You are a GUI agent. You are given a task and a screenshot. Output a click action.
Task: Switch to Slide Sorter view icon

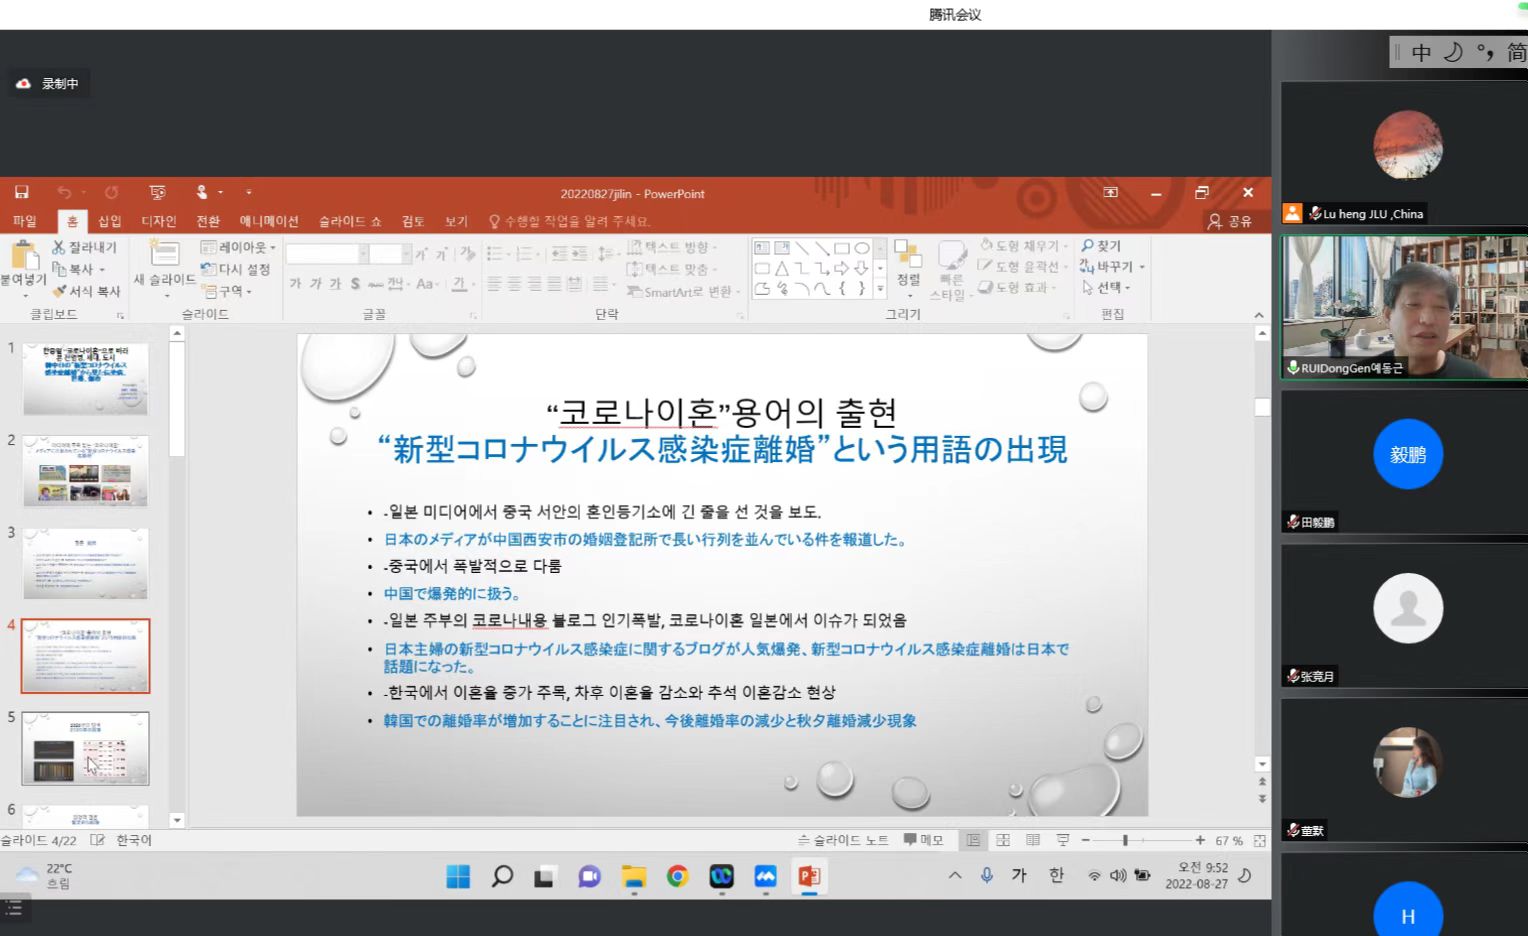point(1003,841)
